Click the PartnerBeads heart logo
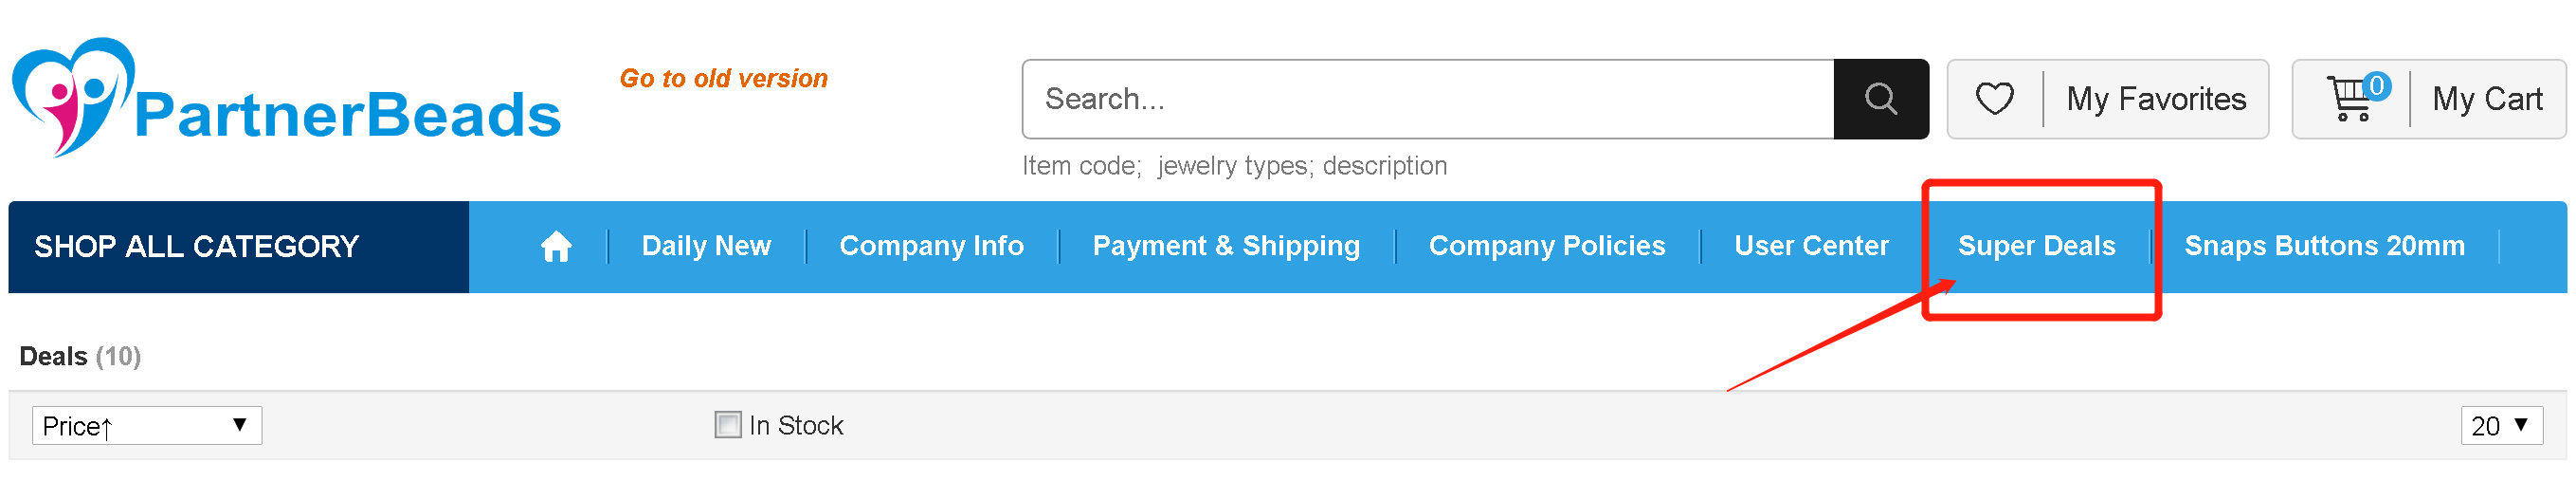Screen dimensions: 2576x481 pos(73,97)
